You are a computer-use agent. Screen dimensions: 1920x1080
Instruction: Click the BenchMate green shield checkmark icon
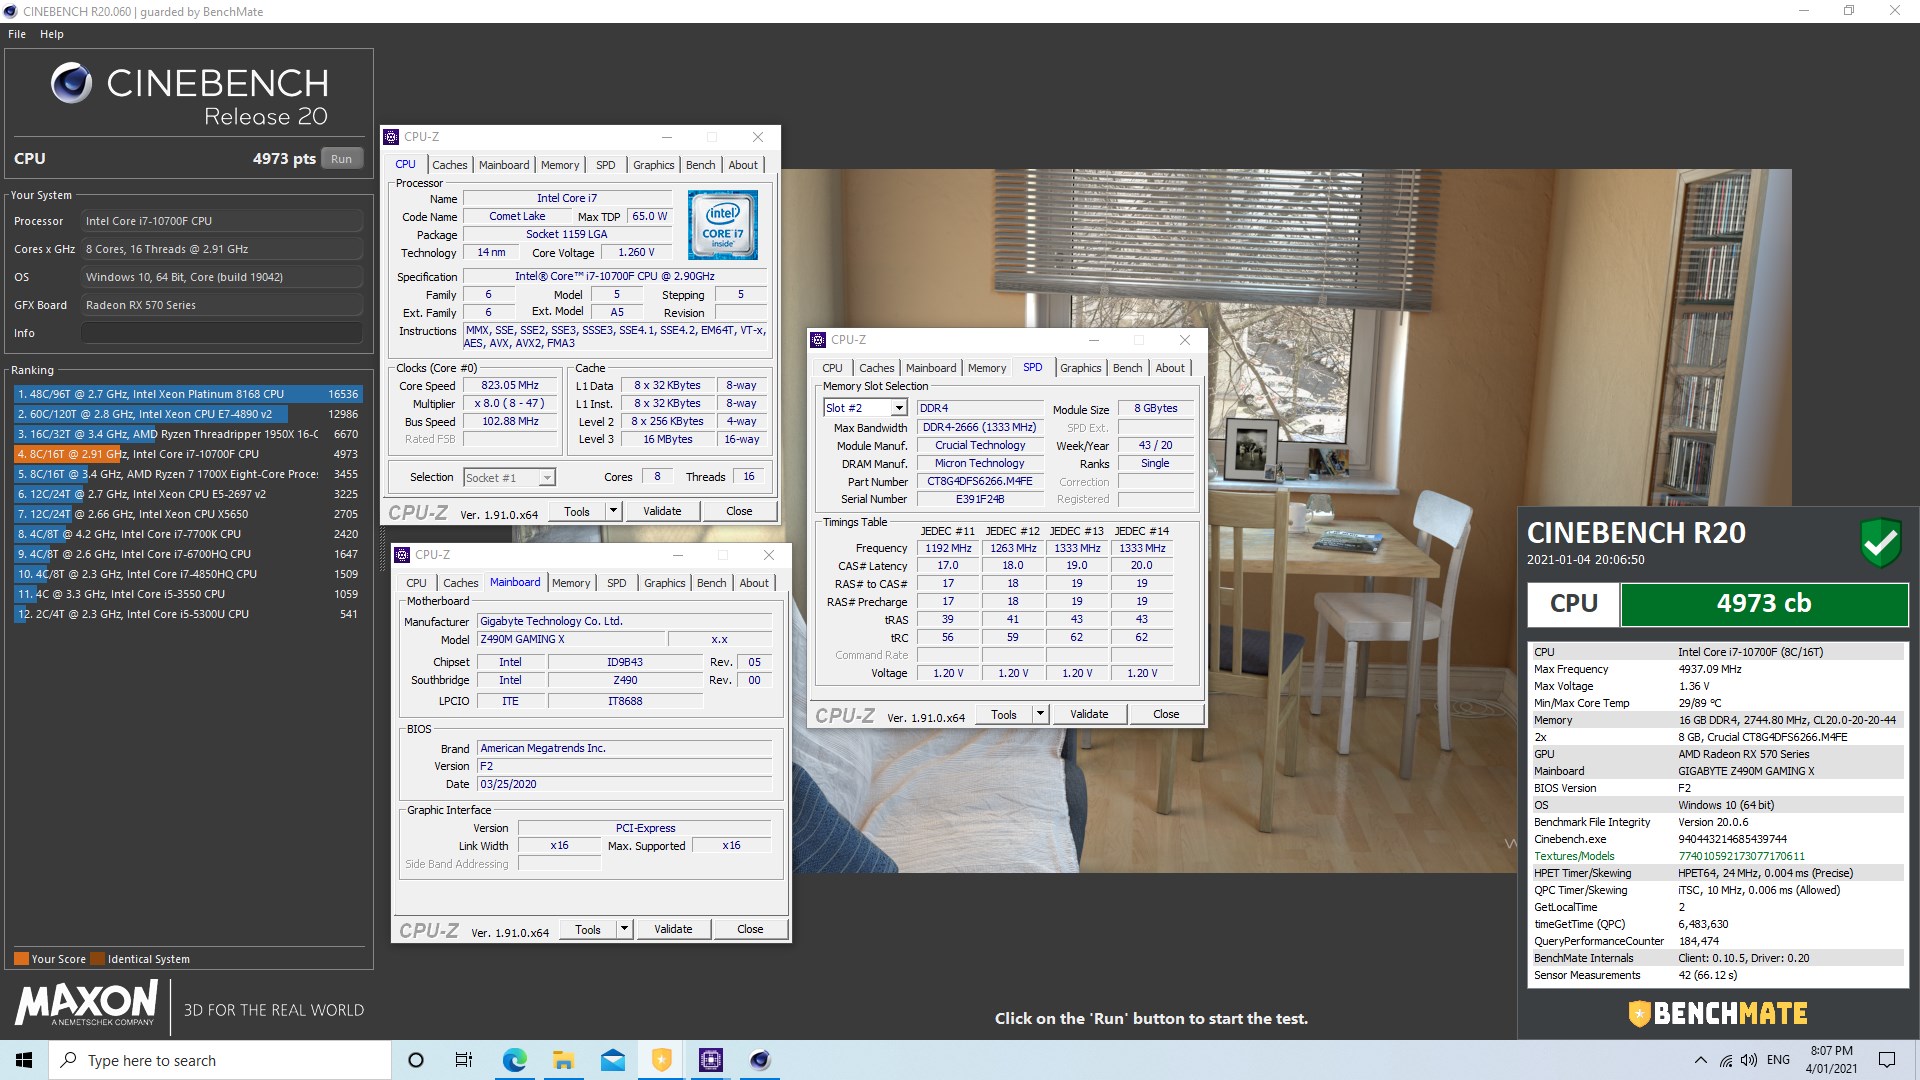pyautogui.click(x=1880, y=542)
